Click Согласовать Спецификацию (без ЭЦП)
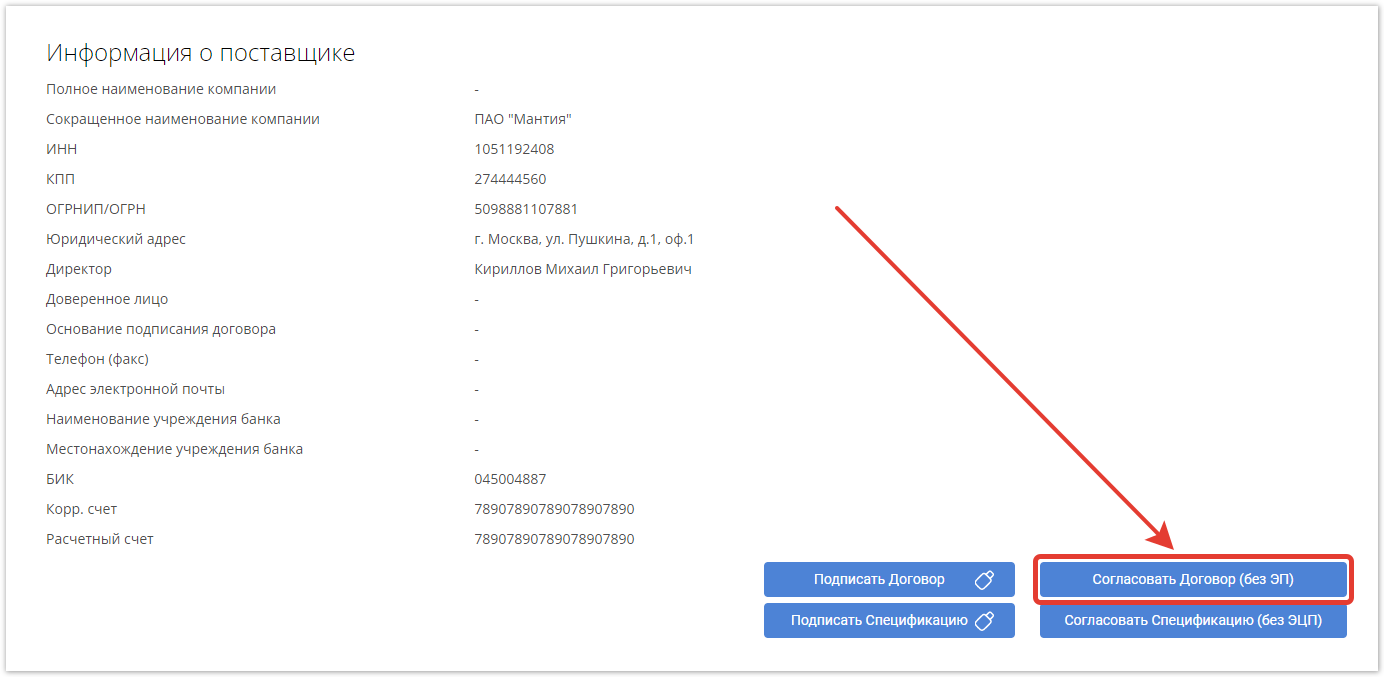This screenshot has width=1384, height=677. [x=1193, y=621]
